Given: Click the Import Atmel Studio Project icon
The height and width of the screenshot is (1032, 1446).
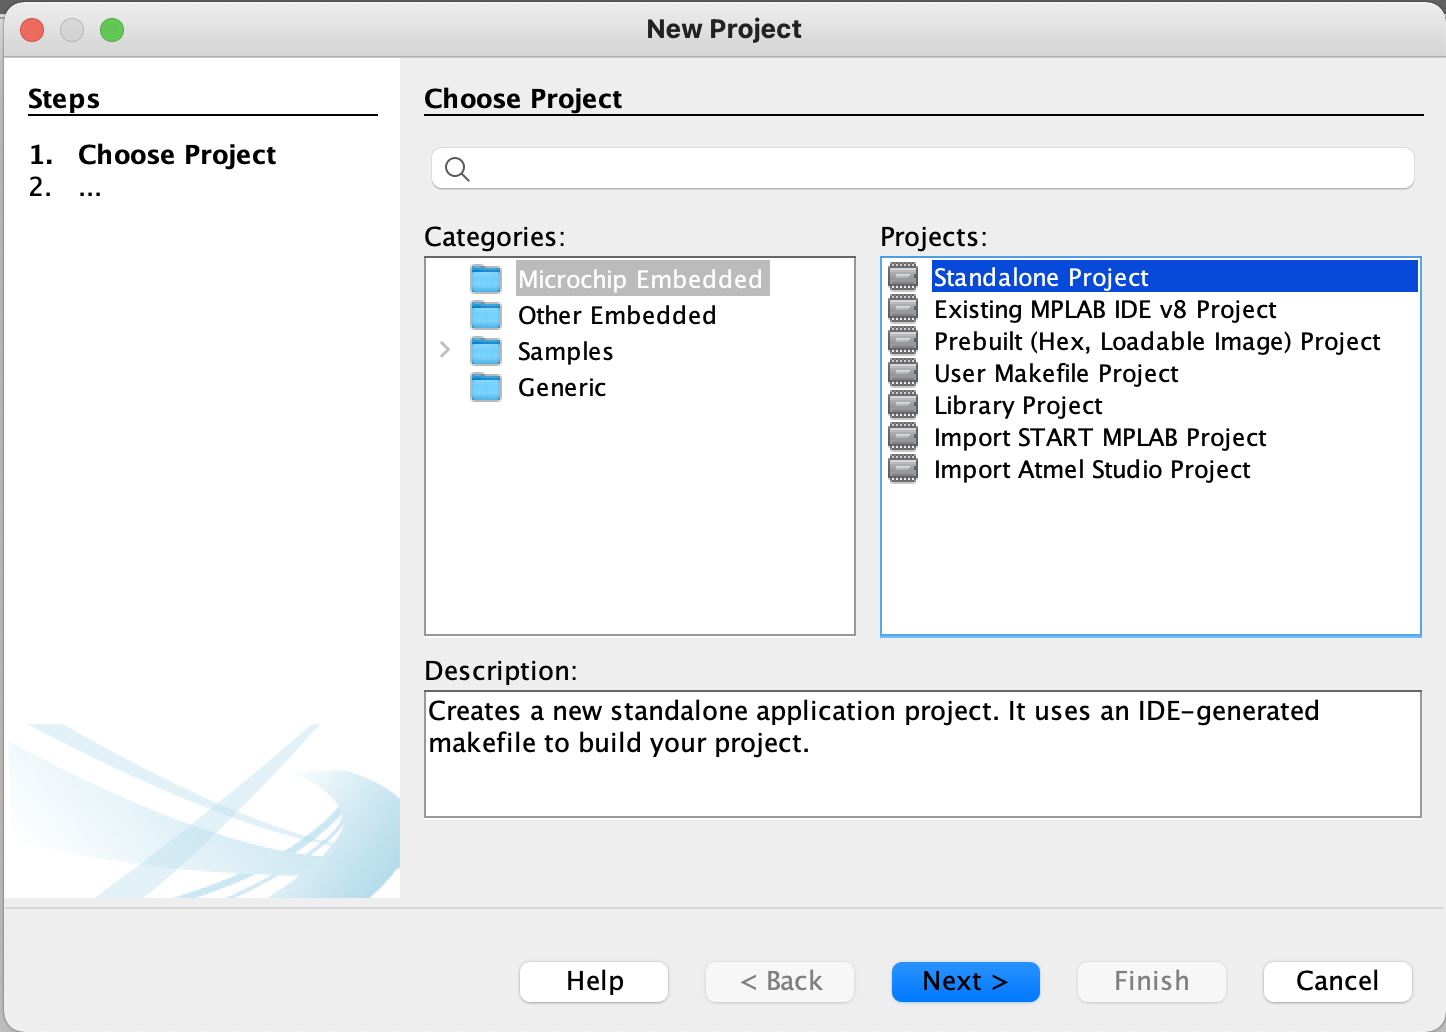Looking at the screenshot, I should coord(903,469).
